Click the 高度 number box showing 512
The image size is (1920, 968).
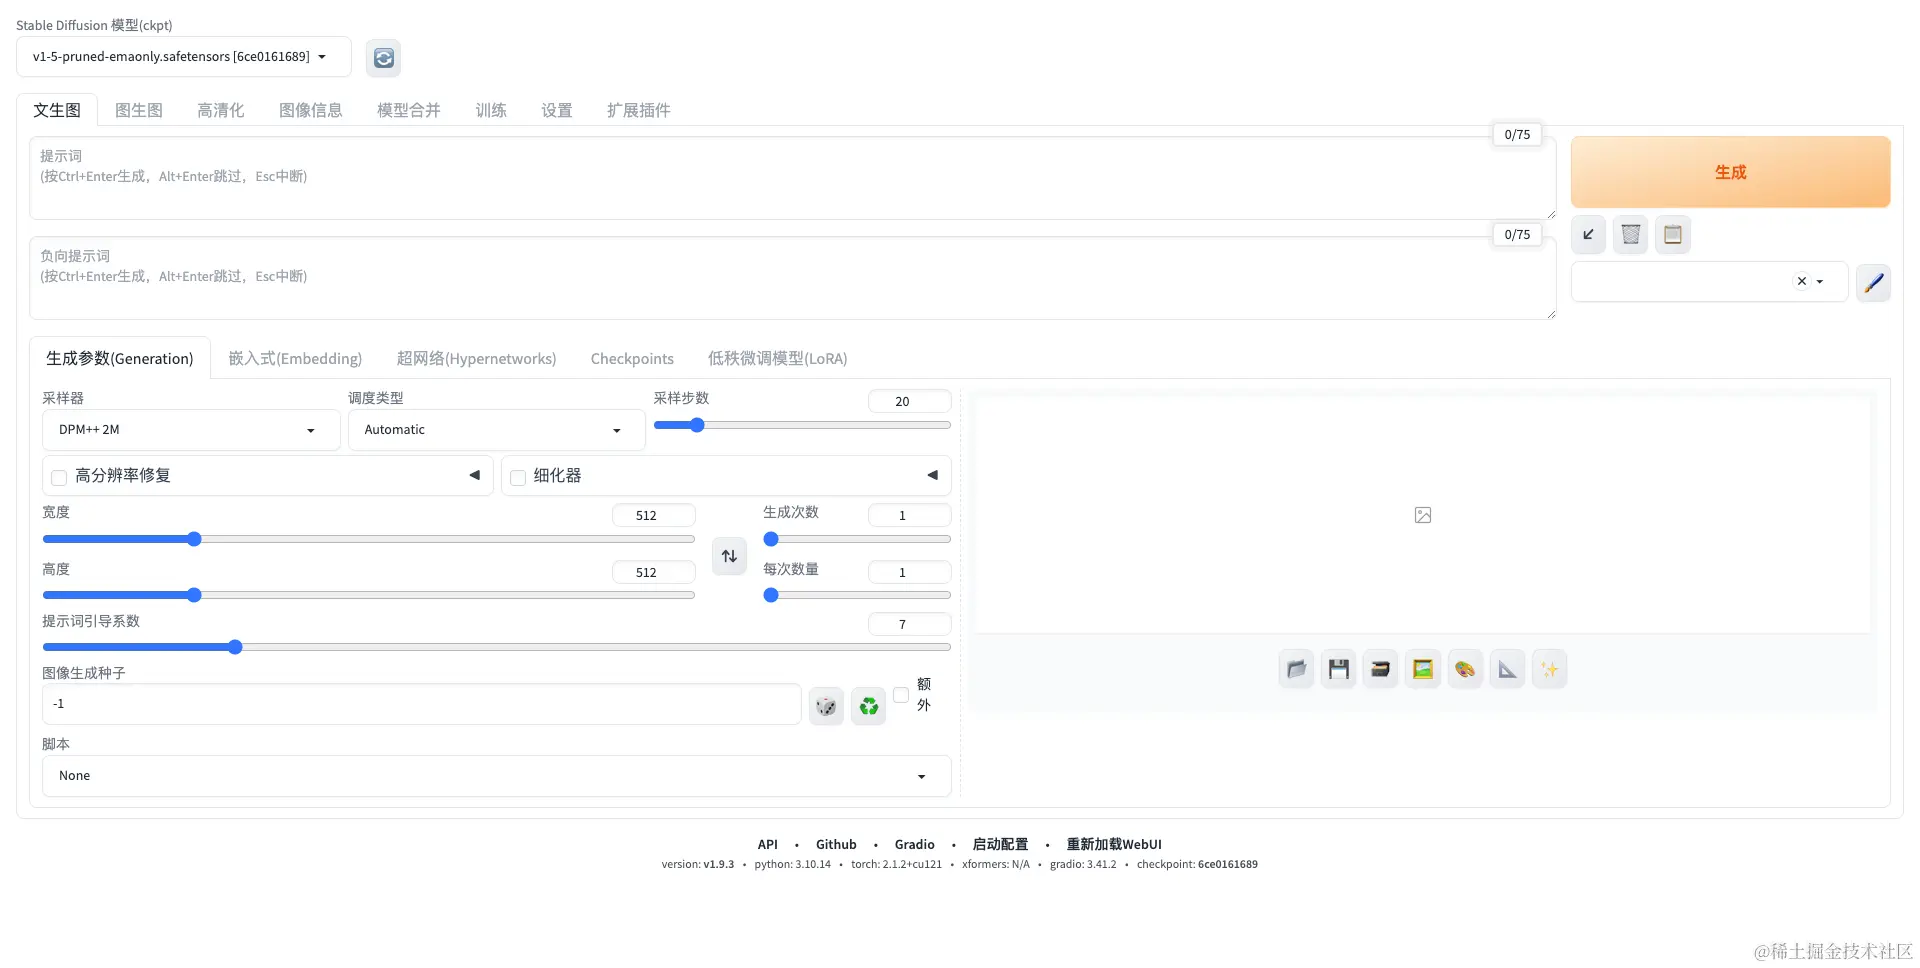point(653,572)
